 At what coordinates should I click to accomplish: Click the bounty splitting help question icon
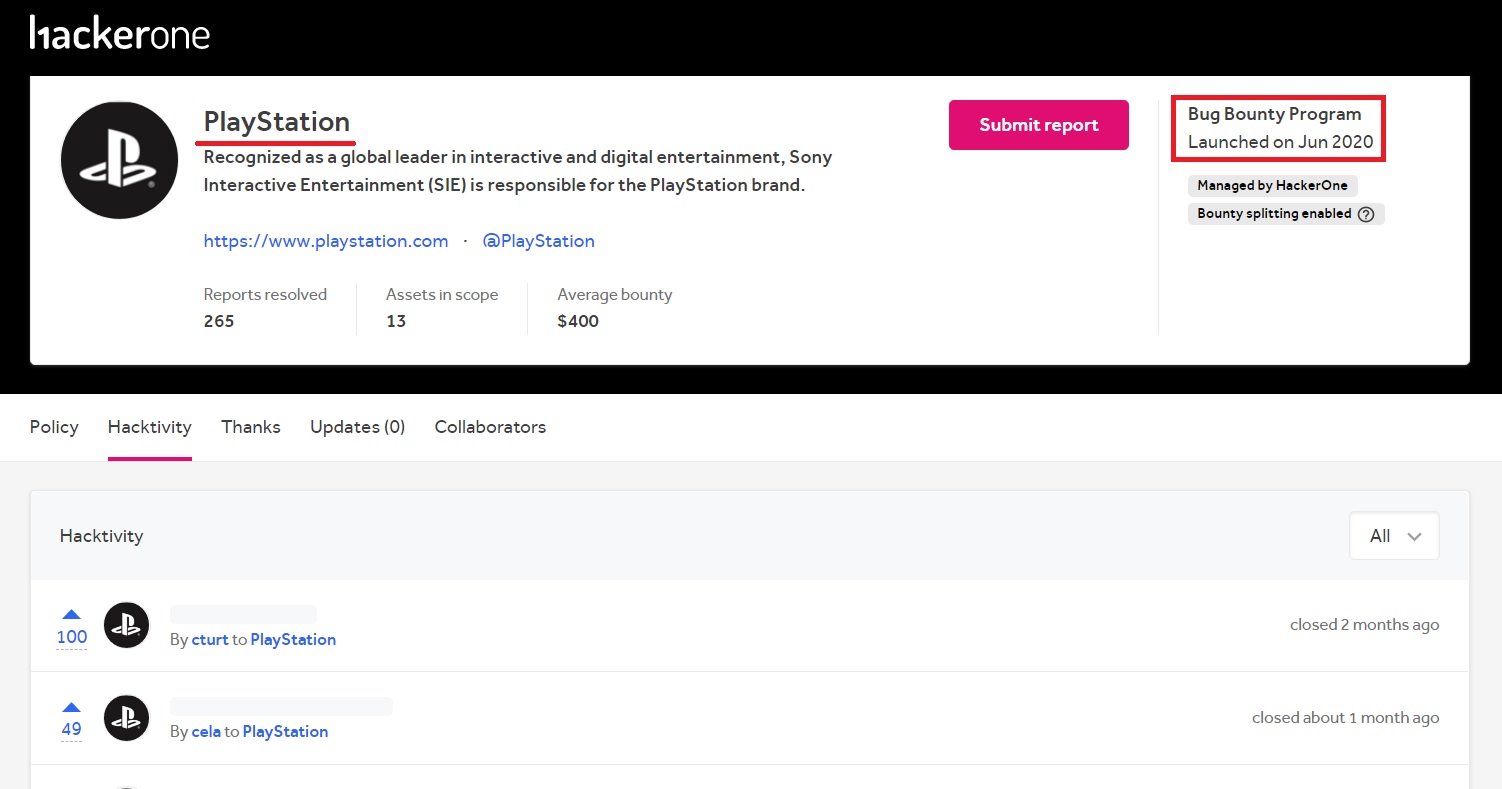[1366, 214]
